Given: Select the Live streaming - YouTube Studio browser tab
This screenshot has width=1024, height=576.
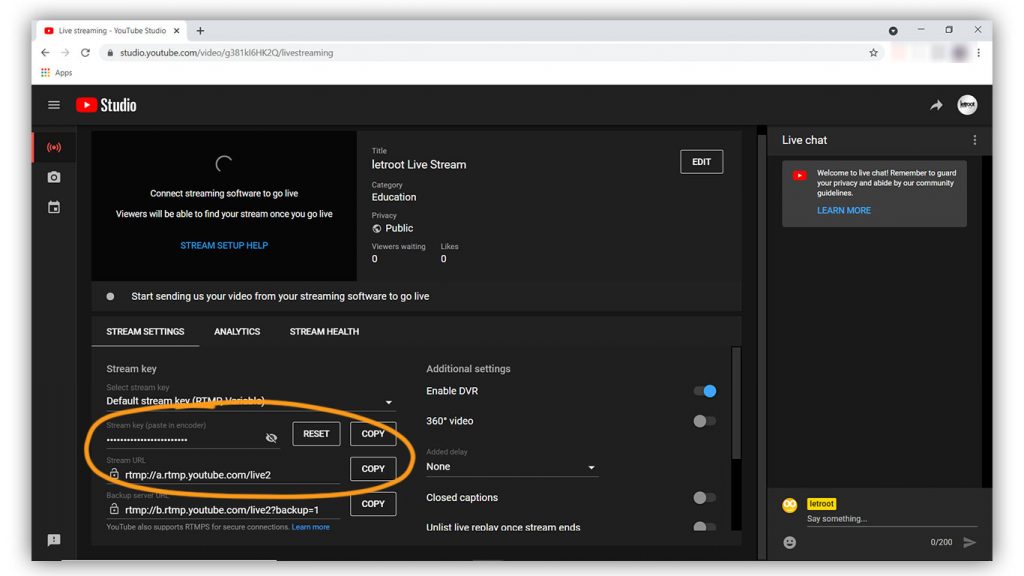Looking at the screenshot, I should pyautogui.click(x=112, y=31).
